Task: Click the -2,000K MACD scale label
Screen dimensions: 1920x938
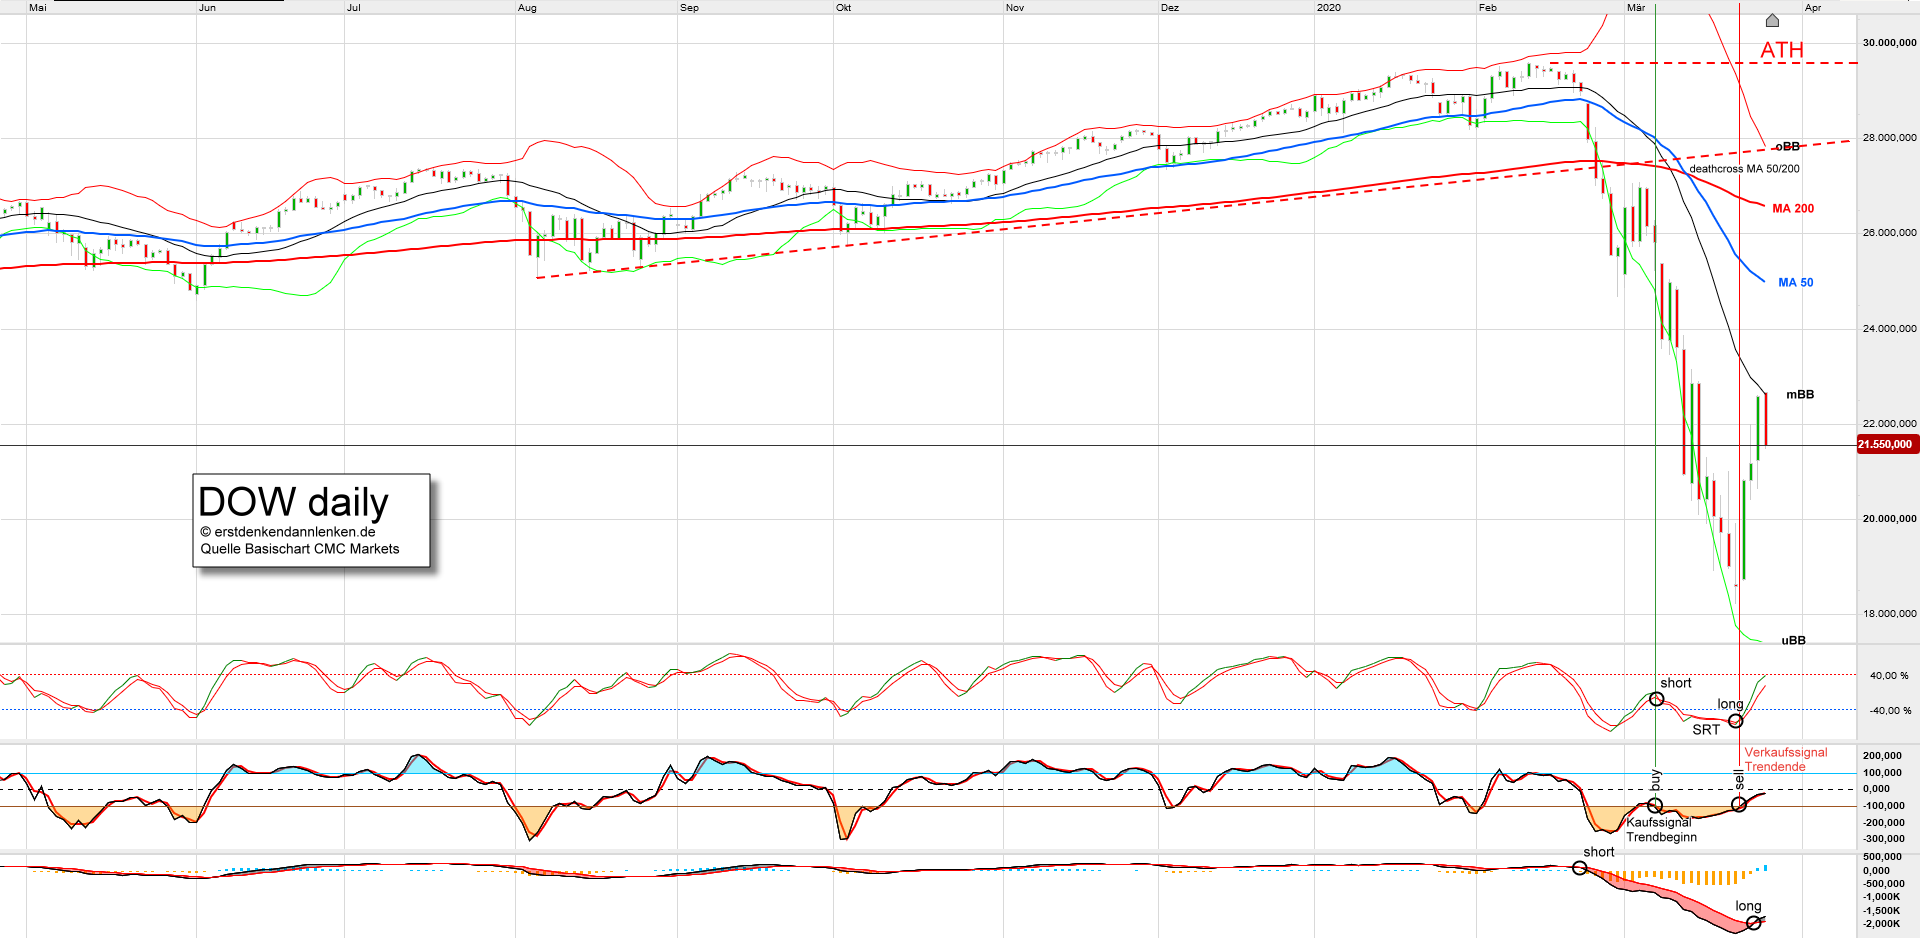Action: [x=1883, y=924]
